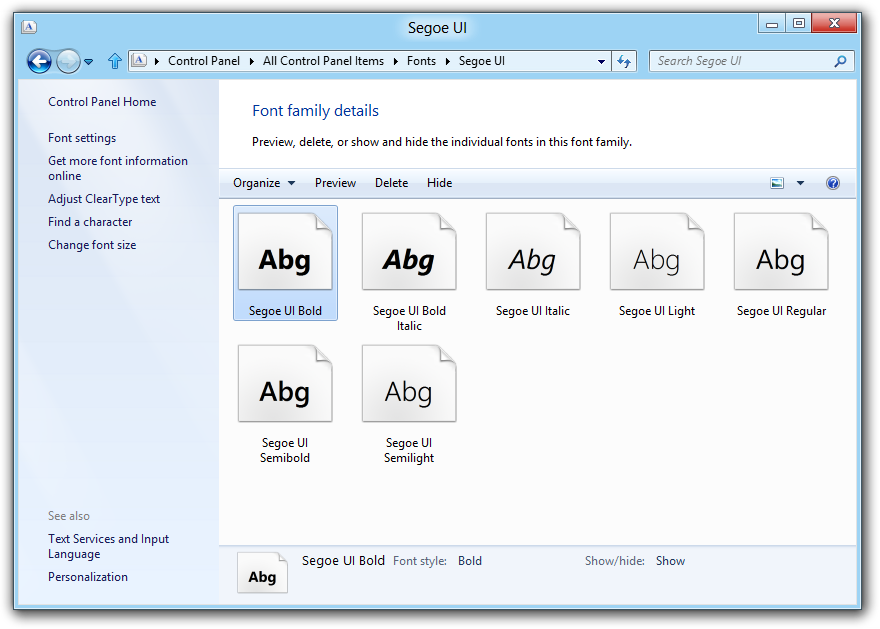This screenshot has height=629, width=880.
Task: Click the Show/hide value Show
Action: click(x=670, y=561)
